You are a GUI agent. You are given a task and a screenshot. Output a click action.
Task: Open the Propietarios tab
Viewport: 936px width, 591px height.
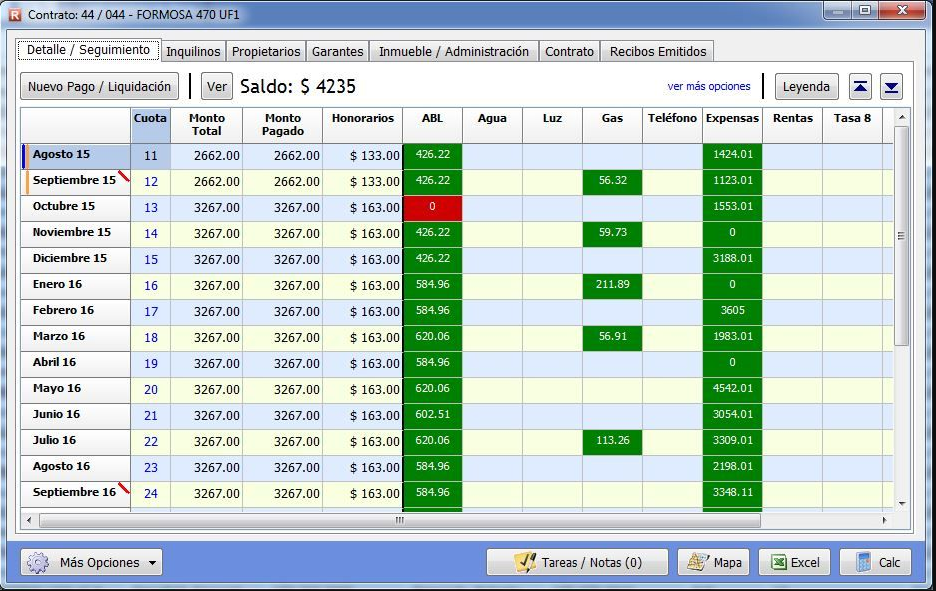(265, 51)
